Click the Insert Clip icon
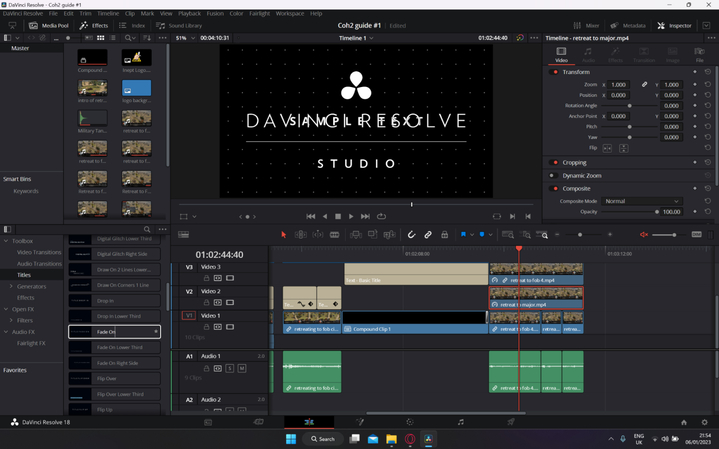Screen dimensions: 719x449 (355, 234)
